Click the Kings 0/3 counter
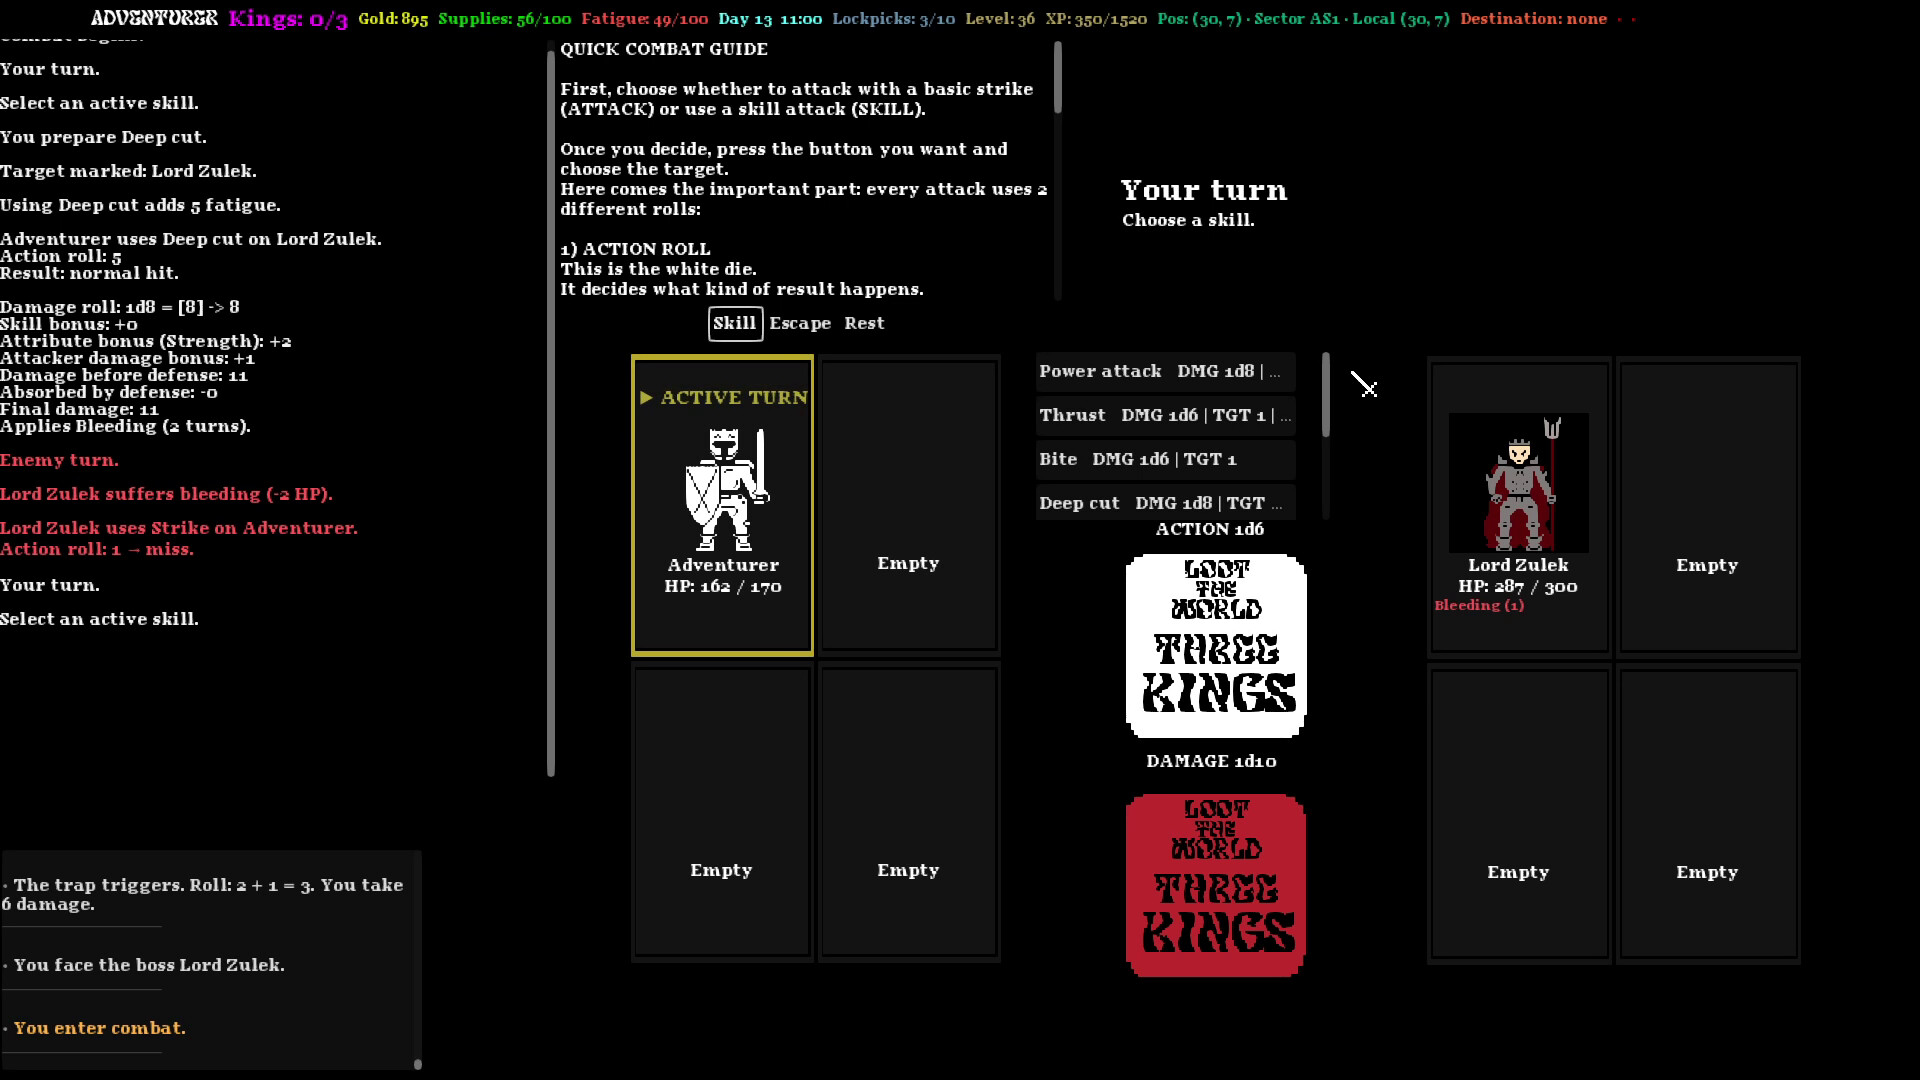The width and height of the screenshot is (1920, 1080). [288, 19]
